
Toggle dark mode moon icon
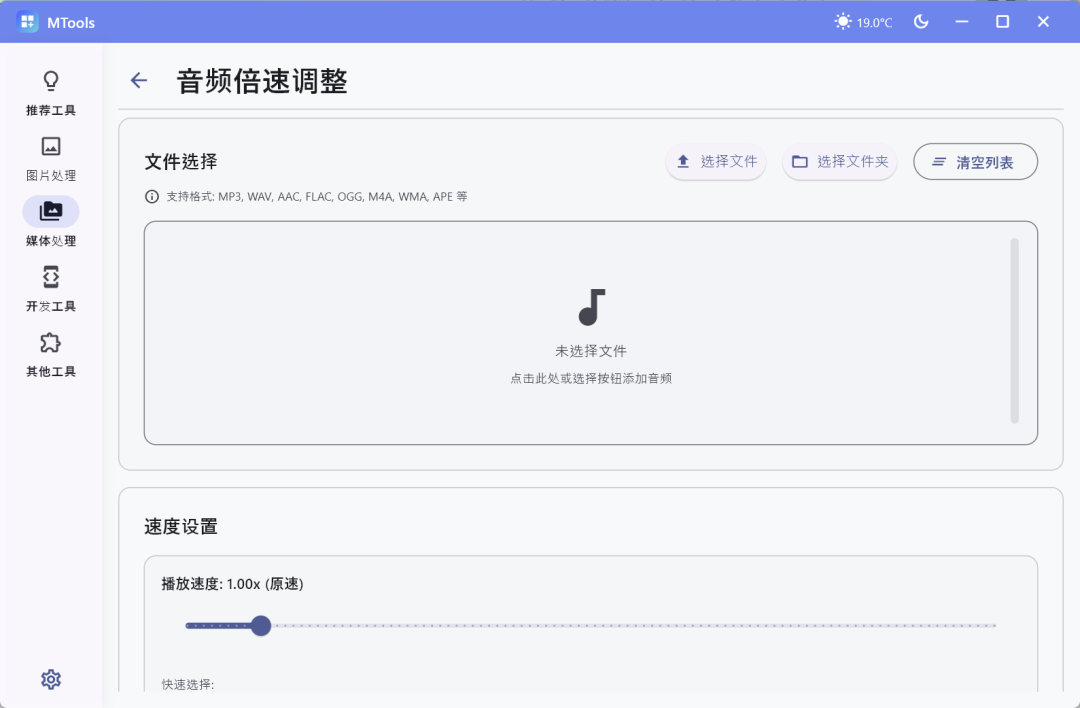pyautogui.click(x=921, y=22)
